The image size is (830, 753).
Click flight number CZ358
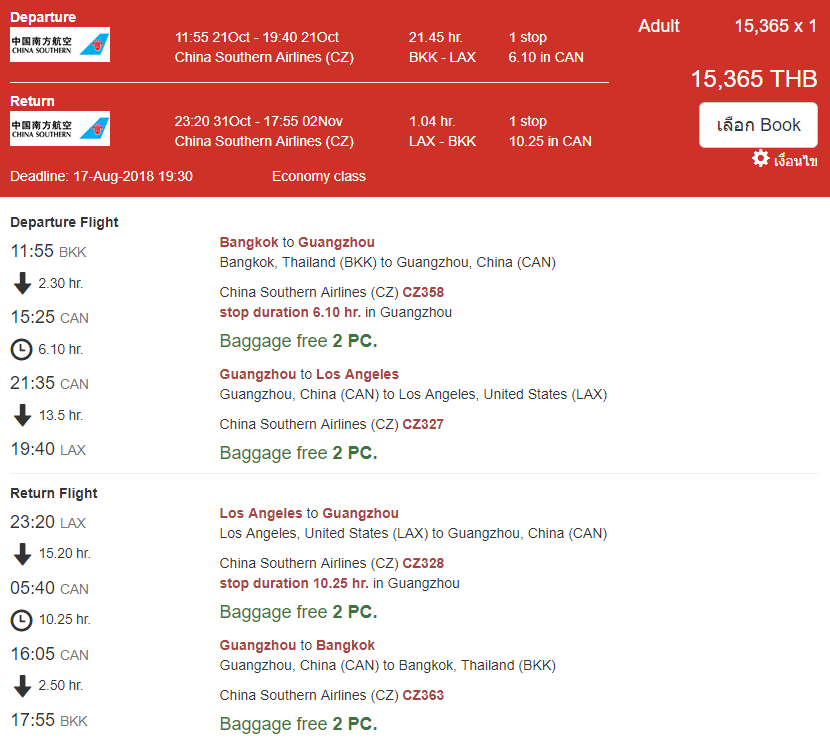click(x=423, y=292)
